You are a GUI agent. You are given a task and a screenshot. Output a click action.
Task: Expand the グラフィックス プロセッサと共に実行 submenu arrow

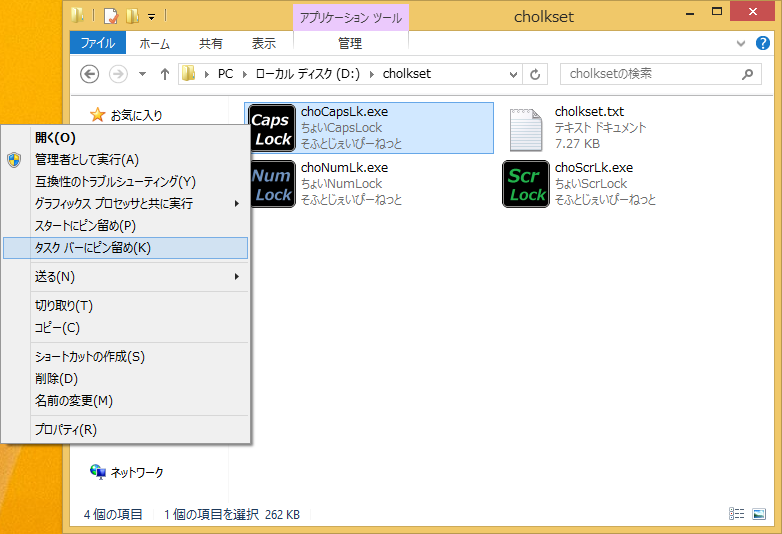click(237, 203)
